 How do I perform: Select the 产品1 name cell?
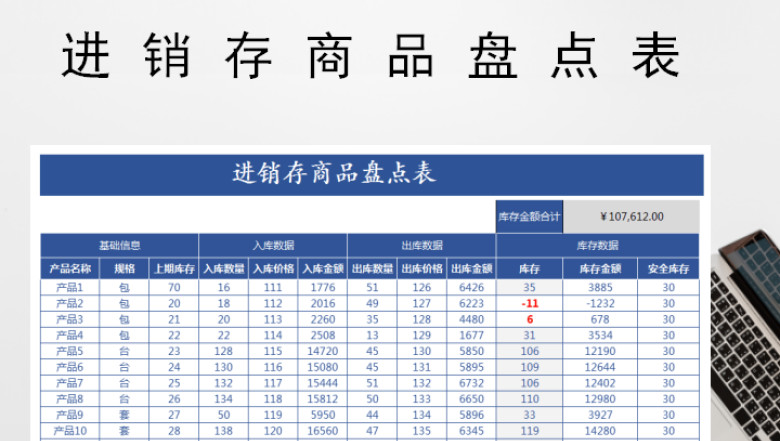point(70,287)
